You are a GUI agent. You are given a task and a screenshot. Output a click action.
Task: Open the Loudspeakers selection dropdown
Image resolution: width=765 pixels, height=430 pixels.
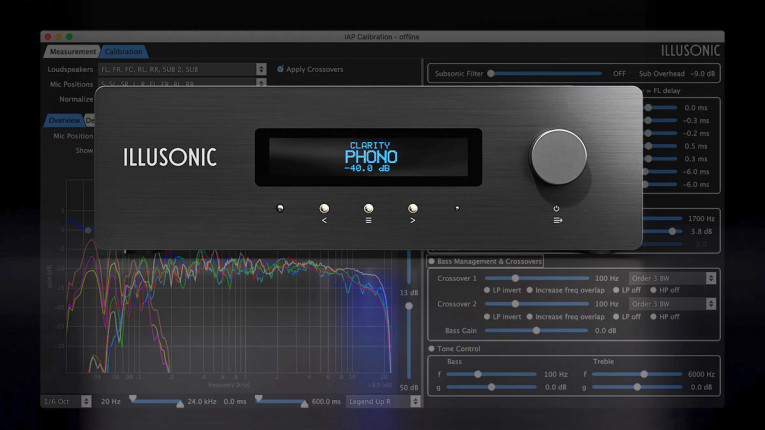pyautogui.click(x=261, y=69)
